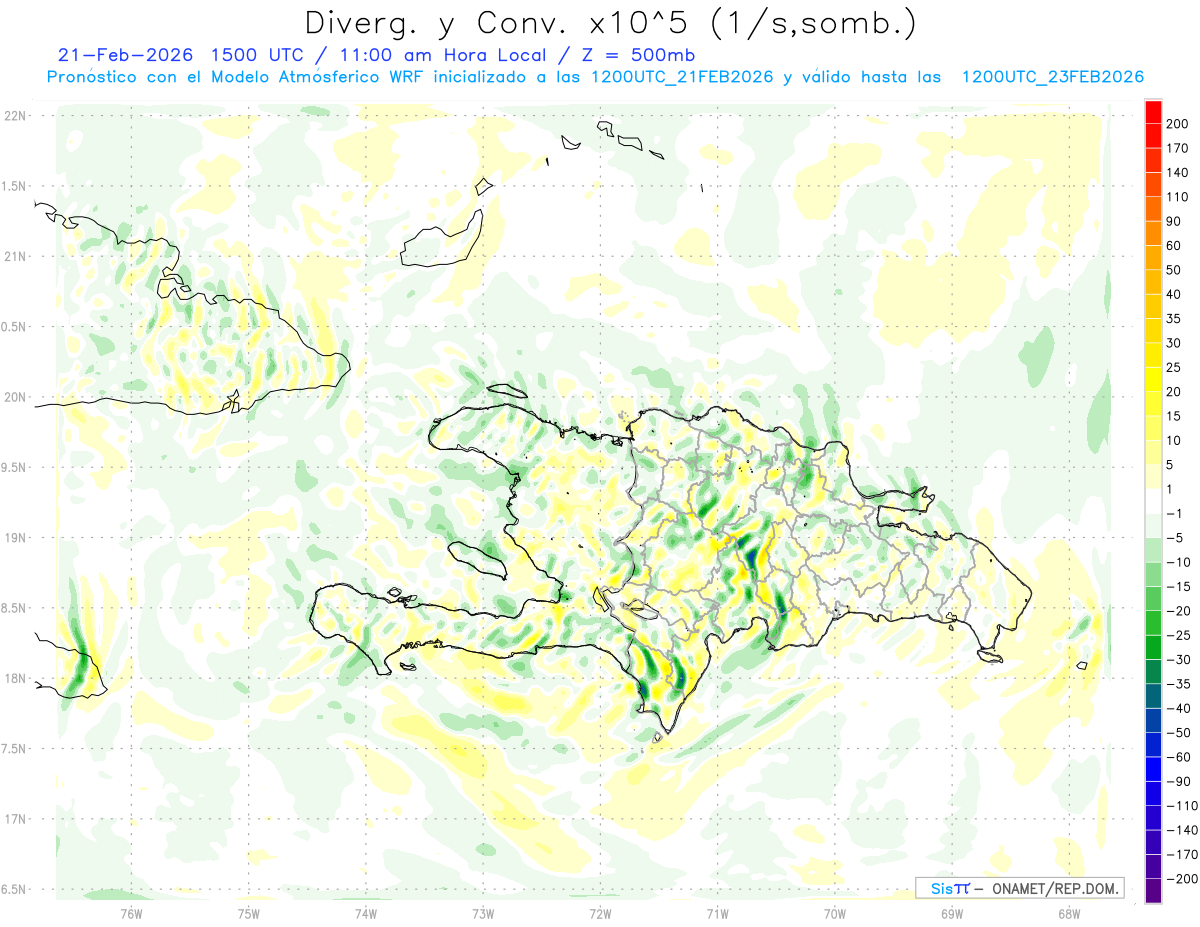
Task: Select the "20N" latitude label
Action: [x=15, y=397]
